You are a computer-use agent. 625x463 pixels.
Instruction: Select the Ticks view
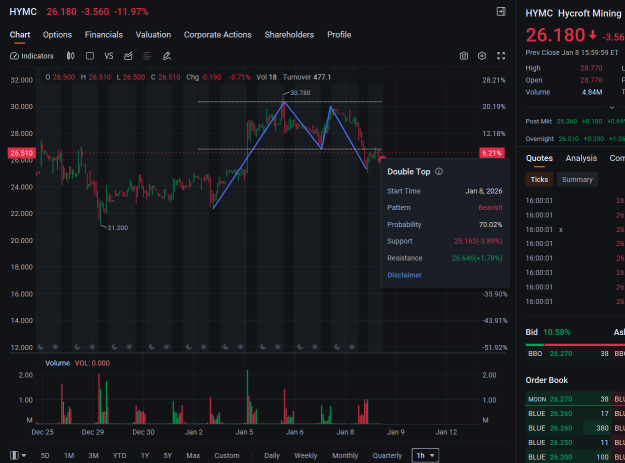[539, 179]
